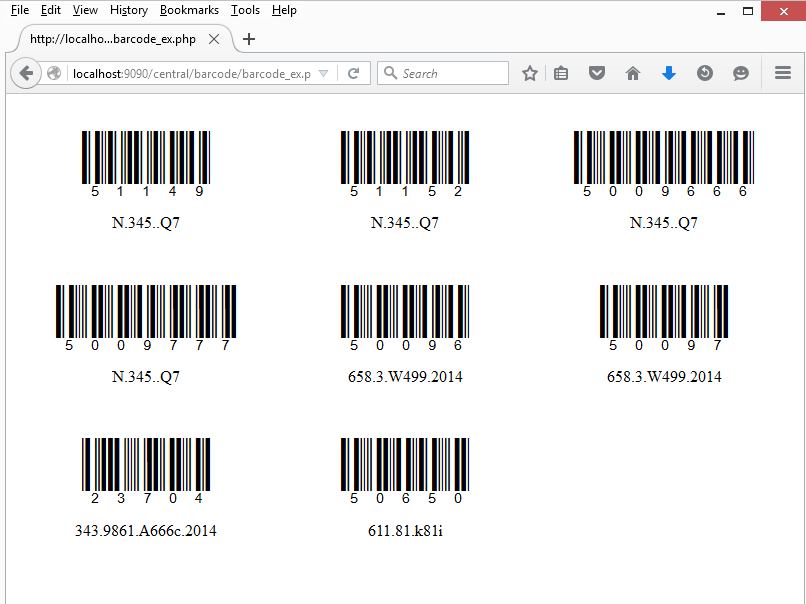Click the browser Back arrow button
The width and height of the screenshot is (806, 604).
(26, 73)
